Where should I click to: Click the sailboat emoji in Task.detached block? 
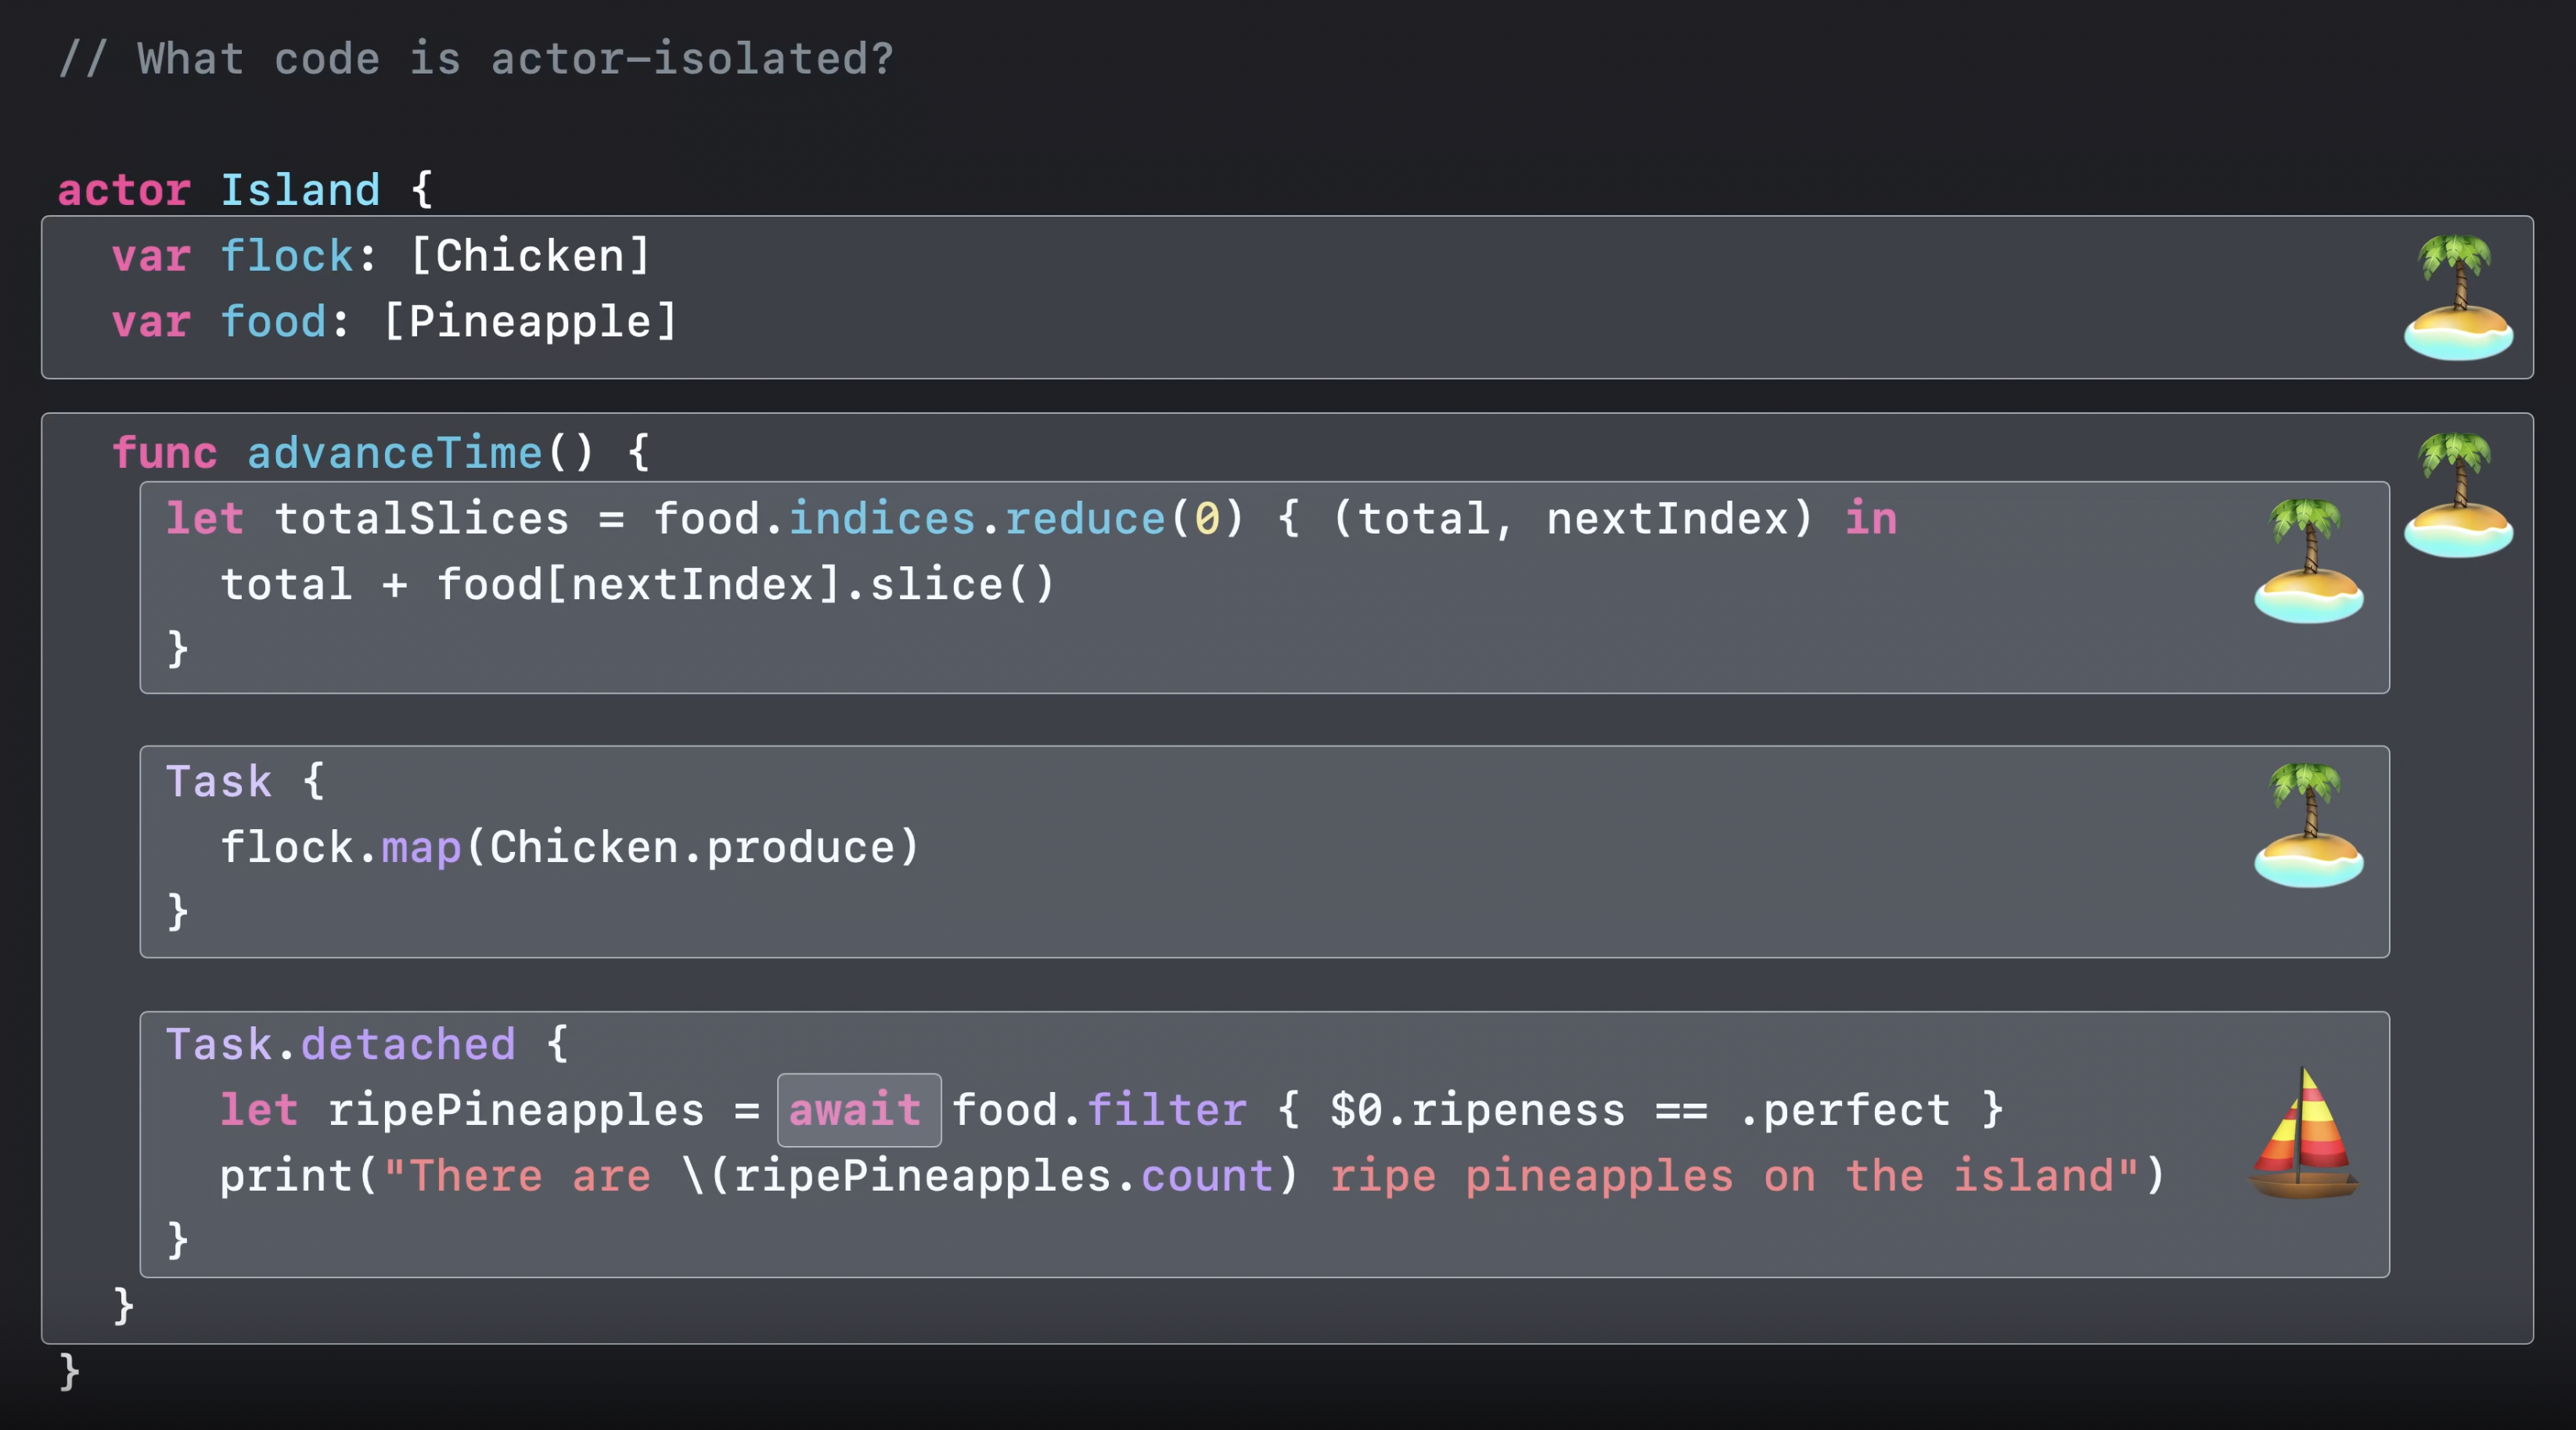click(x=2303, y=1133)
